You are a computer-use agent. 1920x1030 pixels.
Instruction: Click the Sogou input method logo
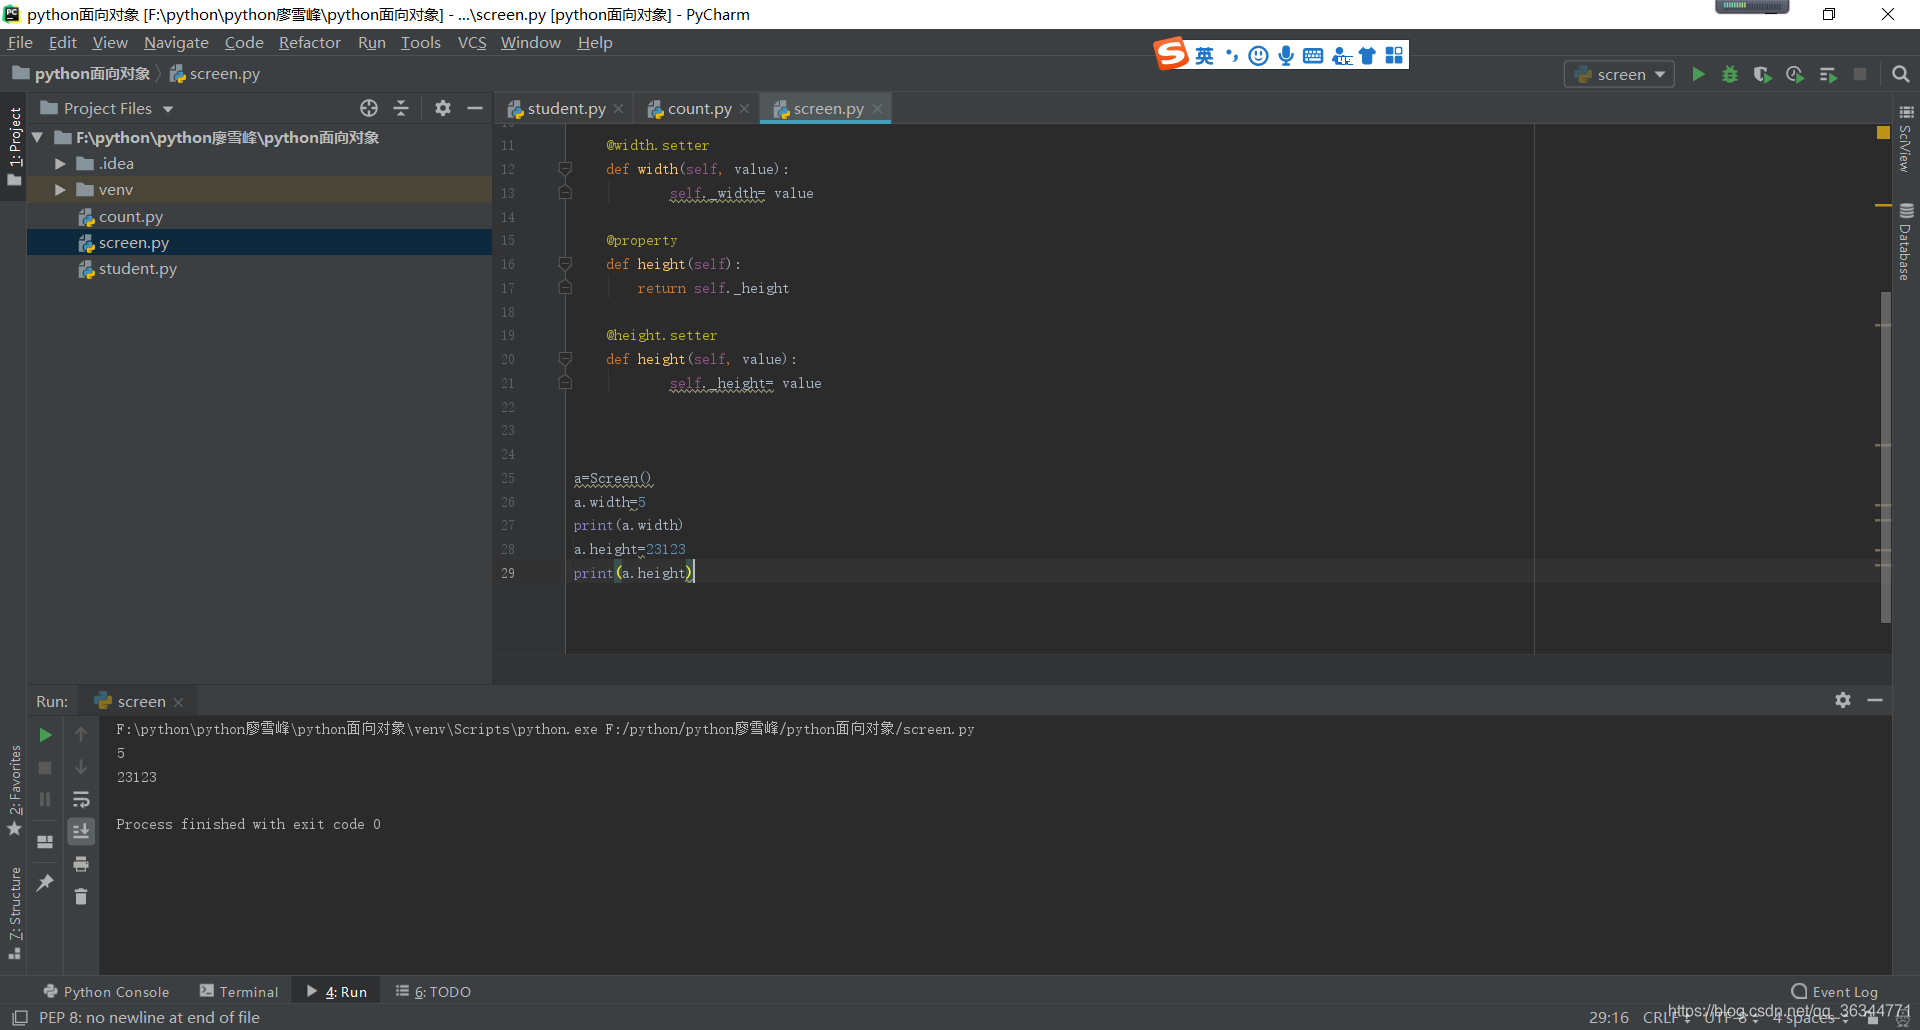(x=1171, y=54)
